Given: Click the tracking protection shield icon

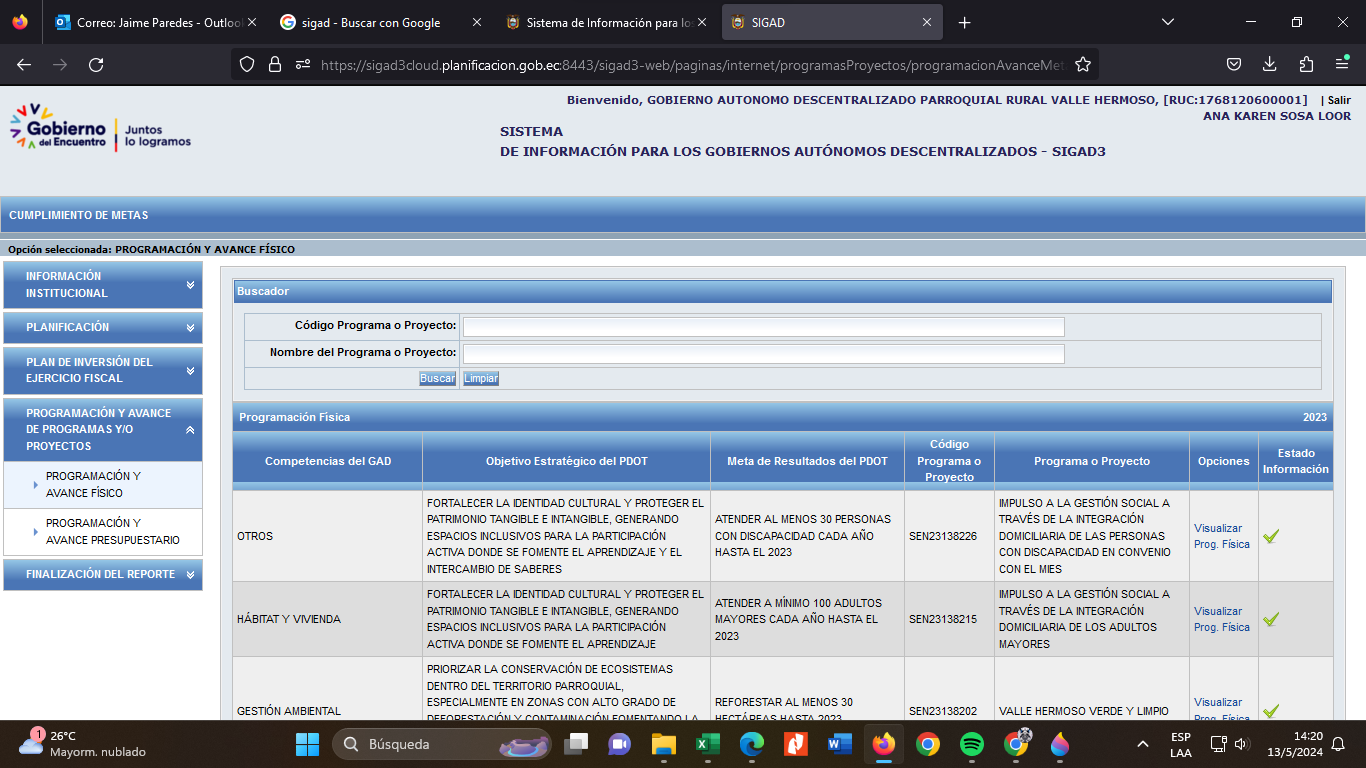Looking at the screenshot, I should pos(247,65).
